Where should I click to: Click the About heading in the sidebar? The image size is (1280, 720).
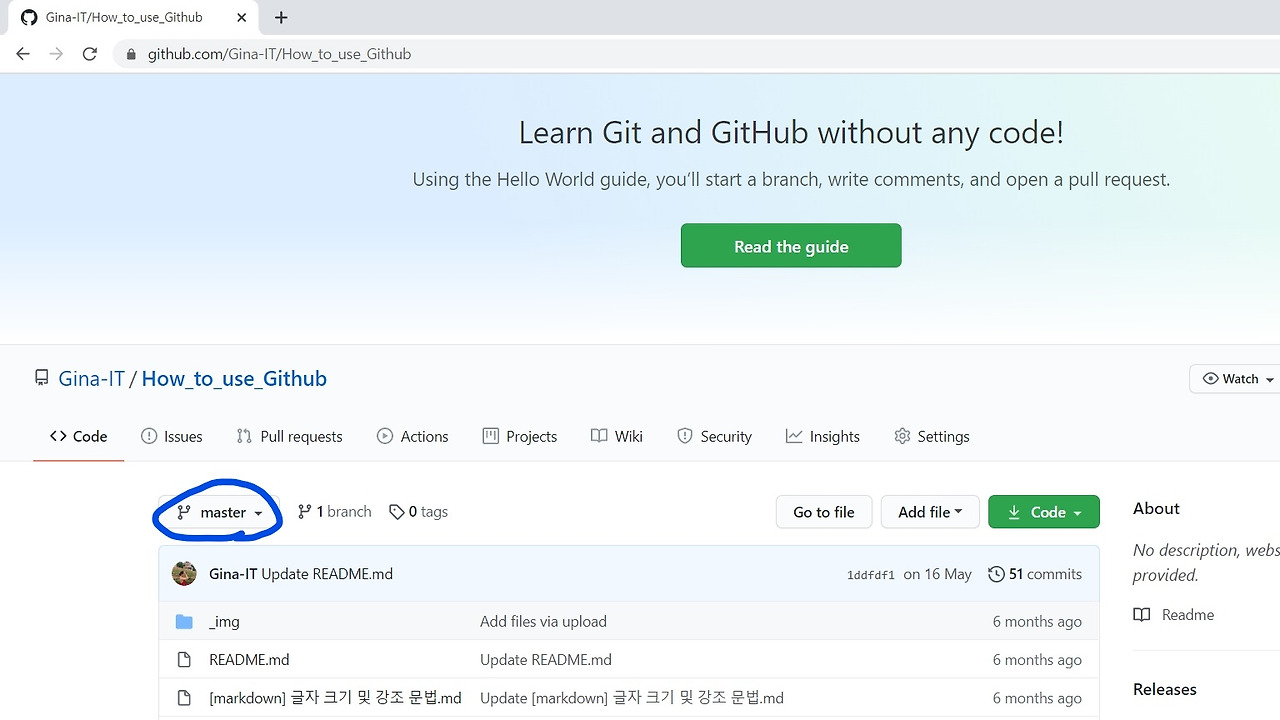tap(1156, 508)
